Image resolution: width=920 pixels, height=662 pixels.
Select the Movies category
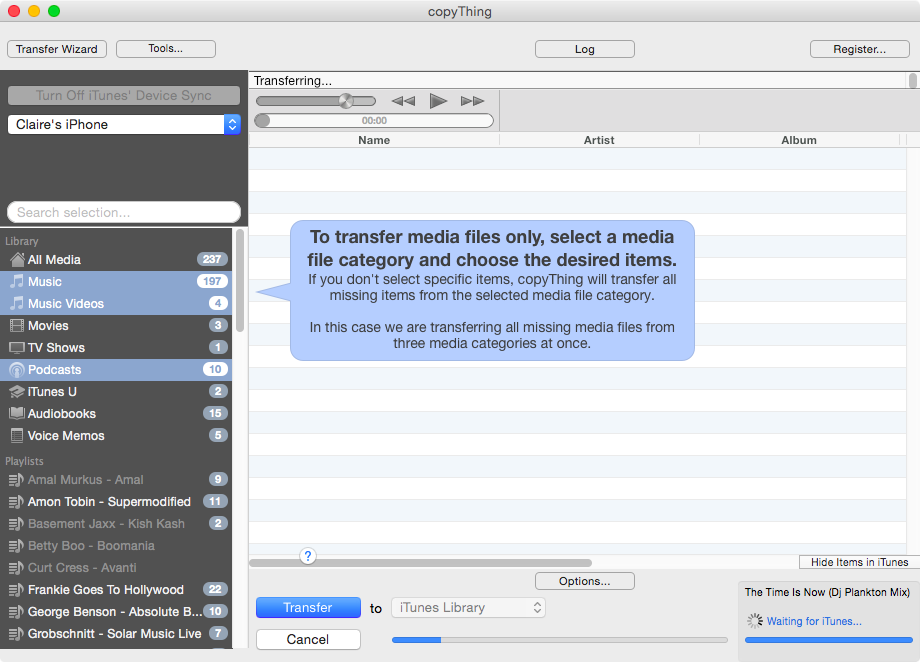(116, 326)
